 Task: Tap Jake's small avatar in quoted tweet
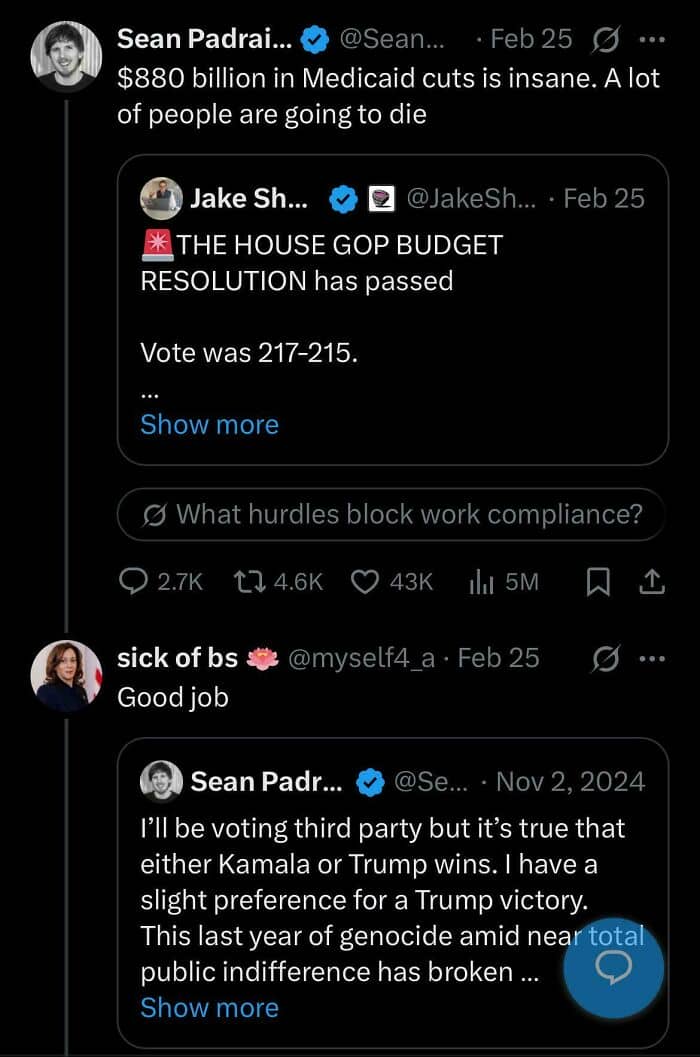(x=162, y=199)
